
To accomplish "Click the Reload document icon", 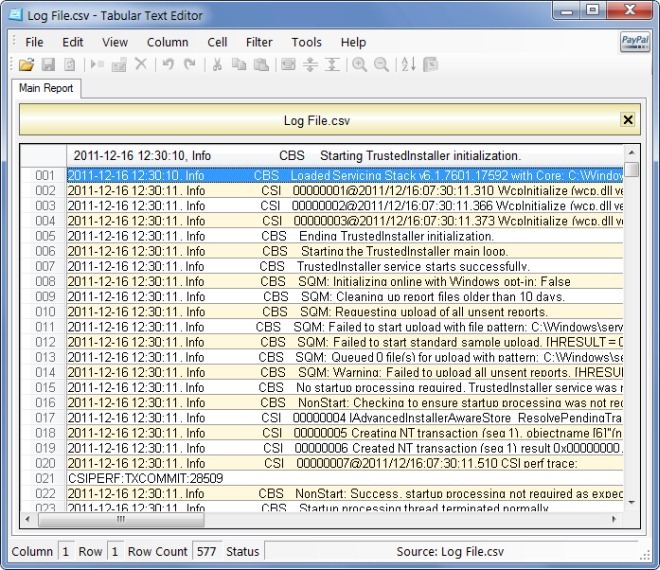I will tap(69, 64).
